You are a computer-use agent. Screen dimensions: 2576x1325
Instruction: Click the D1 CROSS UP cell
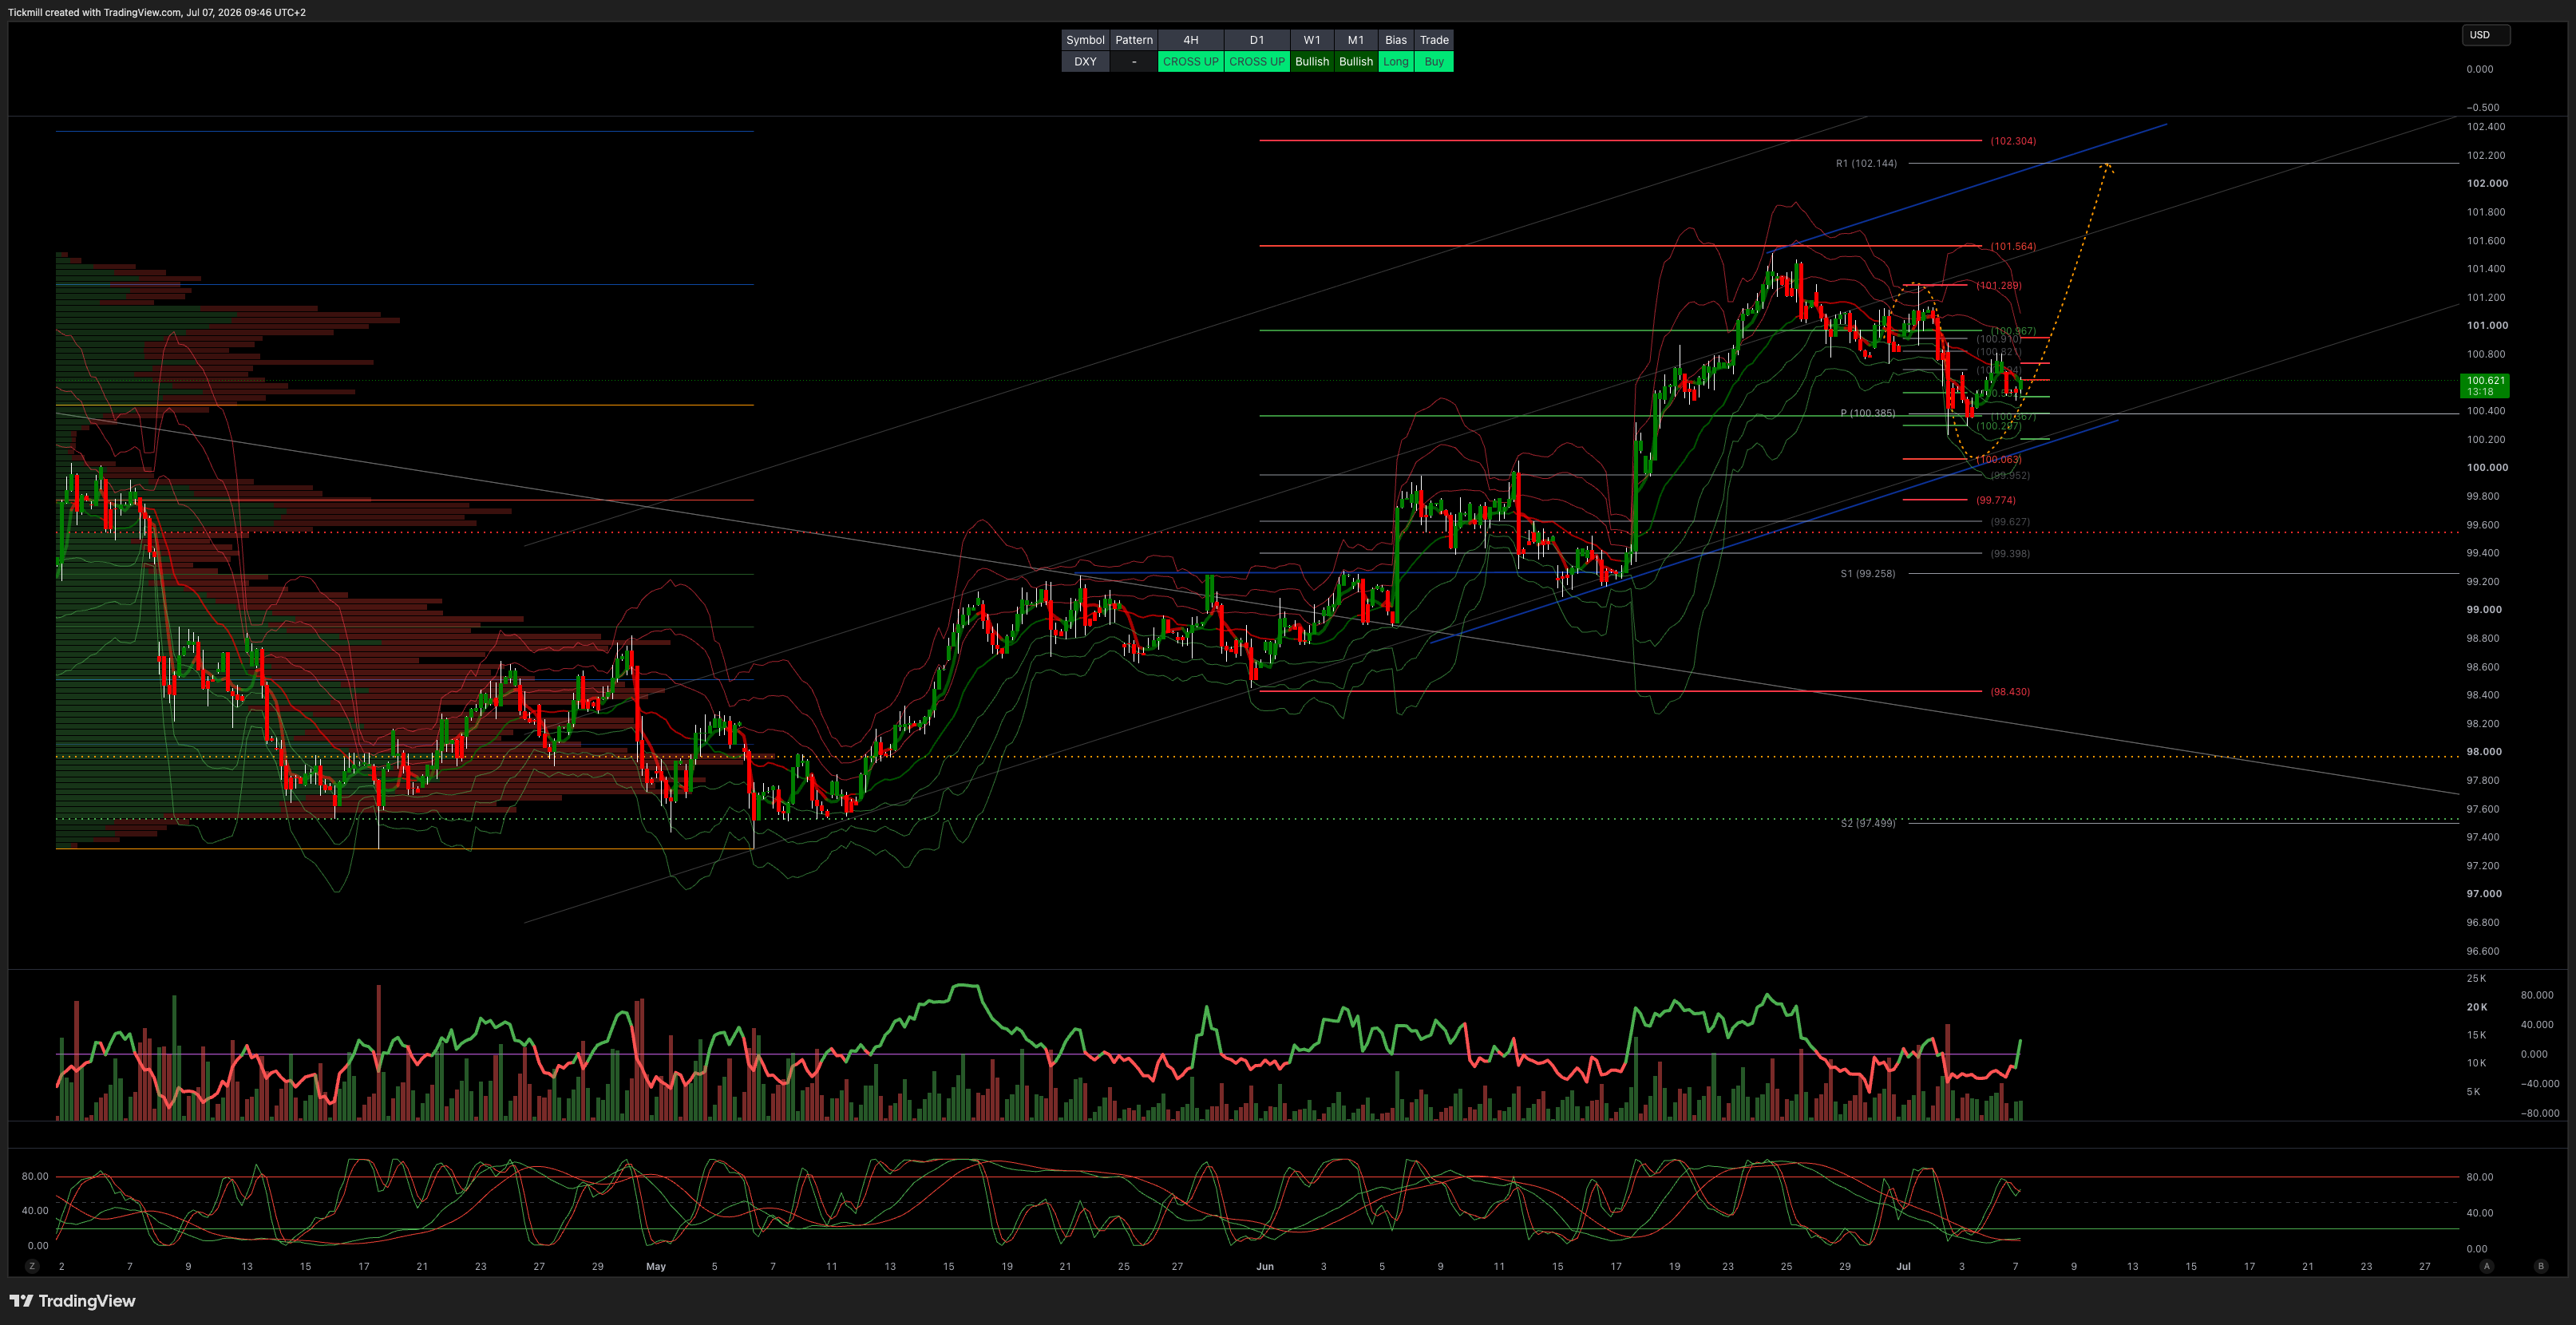[x=1256, y=62]
